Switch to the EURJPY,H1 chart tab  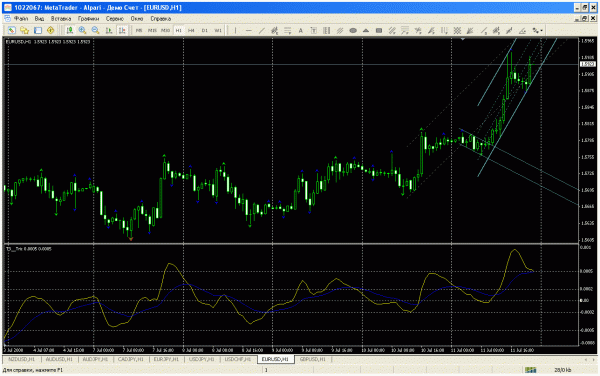166,359
